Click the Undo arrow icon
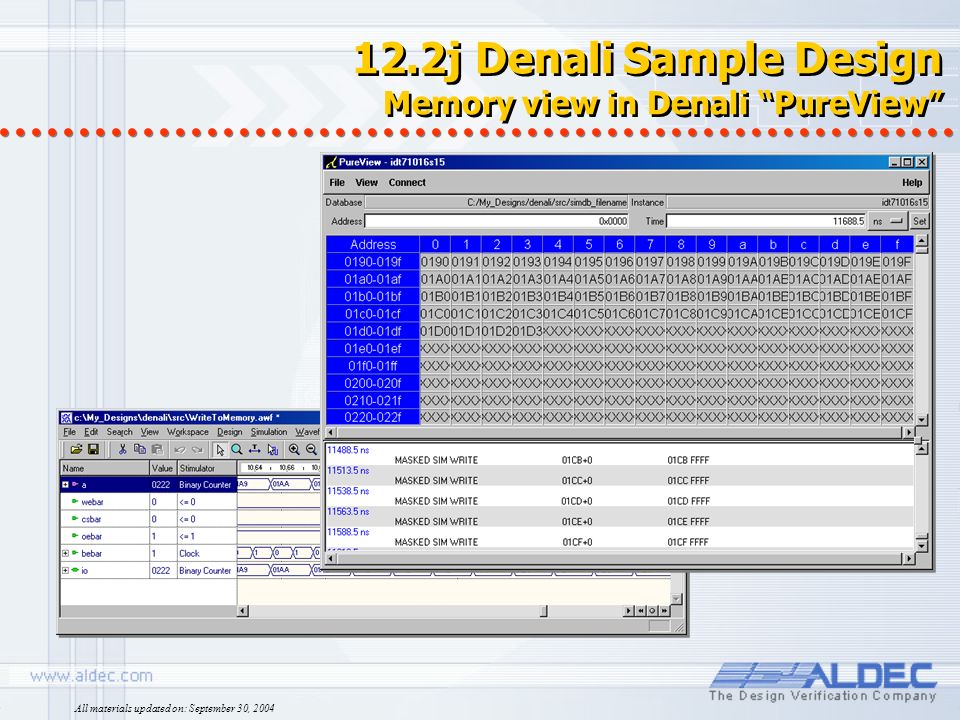 click(179, 450)
